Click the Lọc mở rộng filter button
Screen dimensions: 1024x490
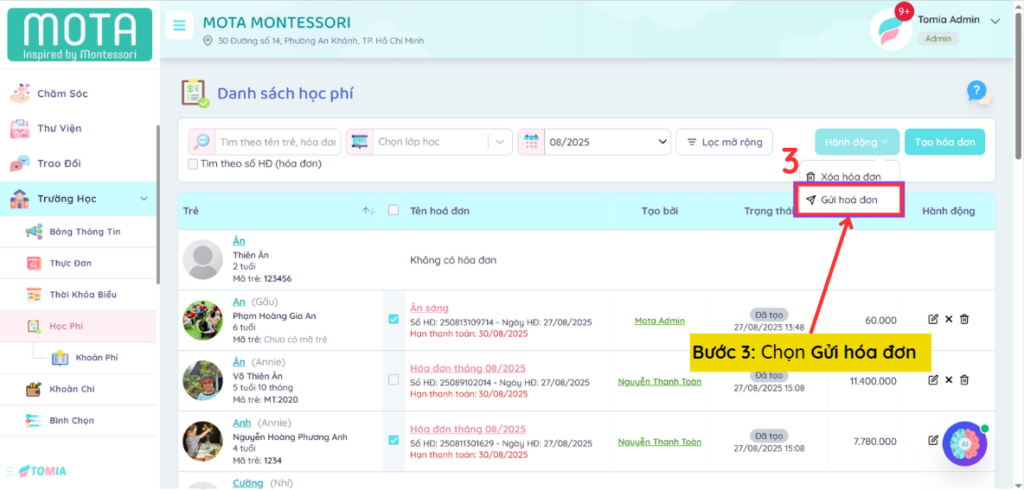724,142
